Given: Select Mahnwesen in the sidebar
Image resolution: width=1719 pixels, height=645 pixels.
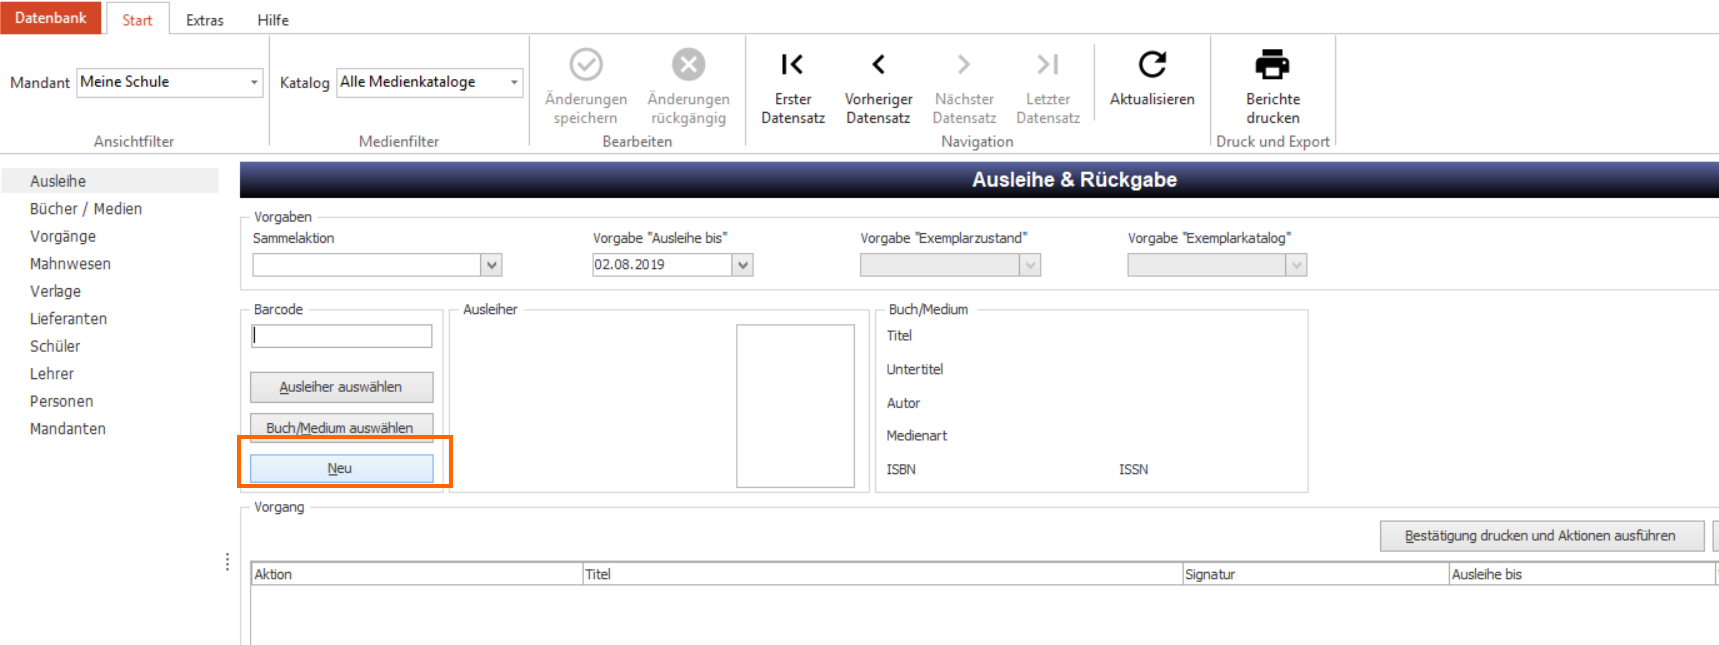Looking at the screenshot, I should 70,264.
